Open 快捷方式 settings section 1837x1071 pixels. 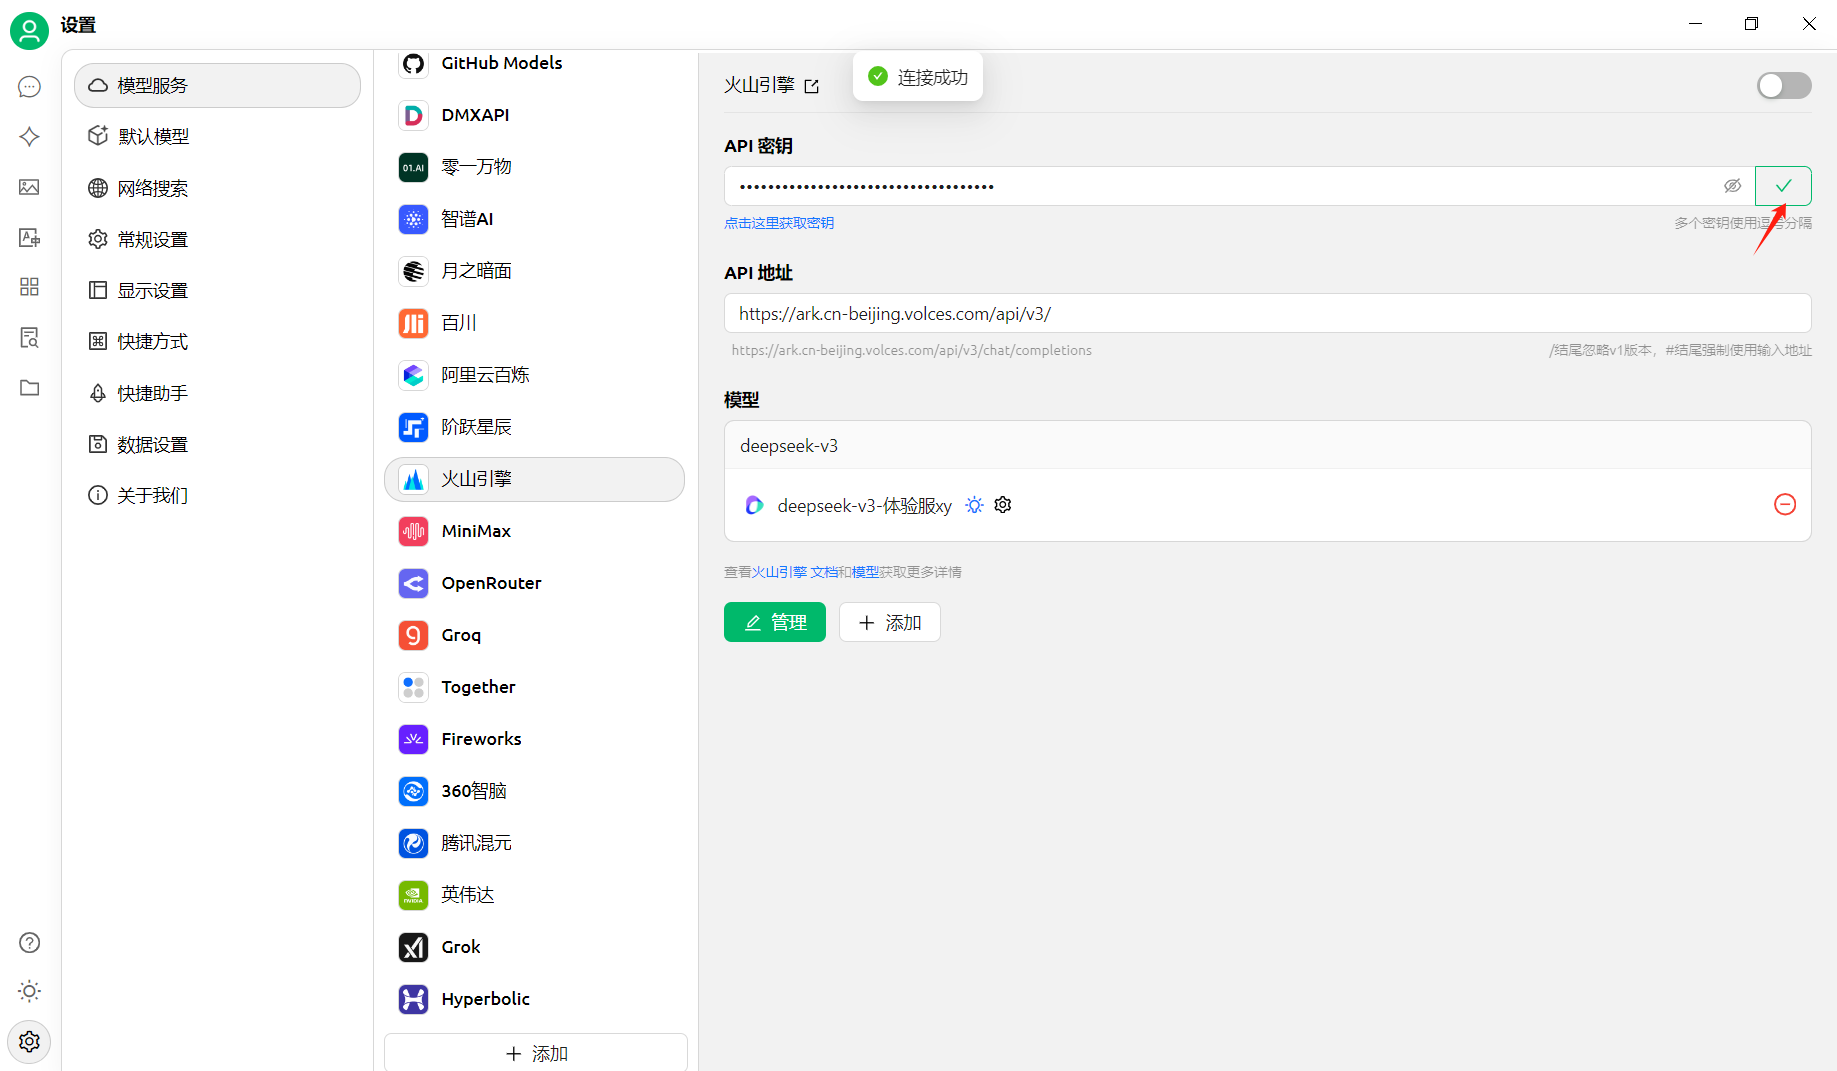217,341
